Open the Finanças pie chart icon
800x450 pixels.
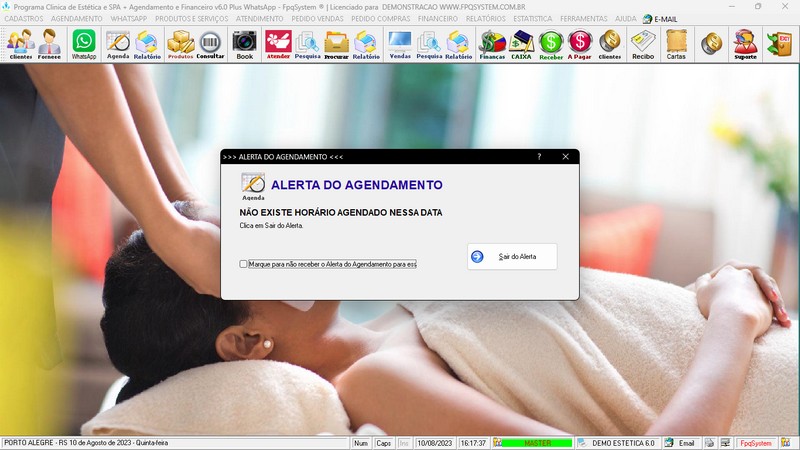(492, 44)
